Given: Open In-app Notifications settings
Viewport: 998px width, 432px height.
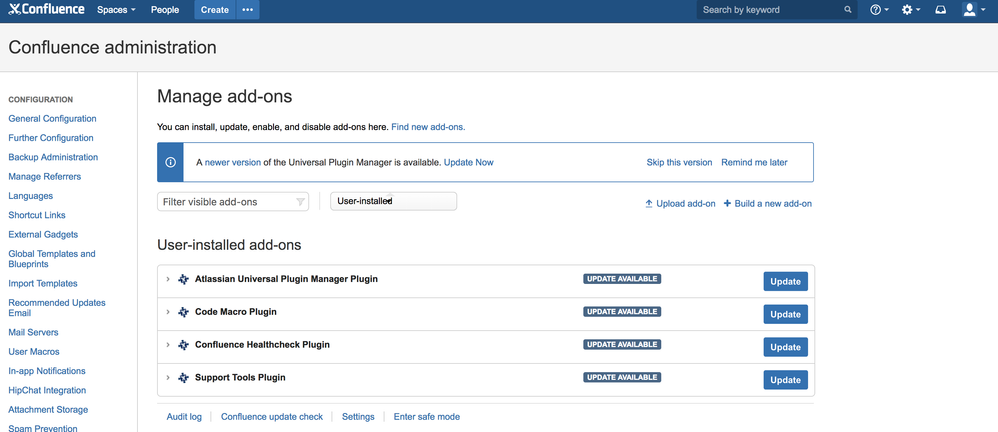Looking at the screenshot, I should point(47,371).
